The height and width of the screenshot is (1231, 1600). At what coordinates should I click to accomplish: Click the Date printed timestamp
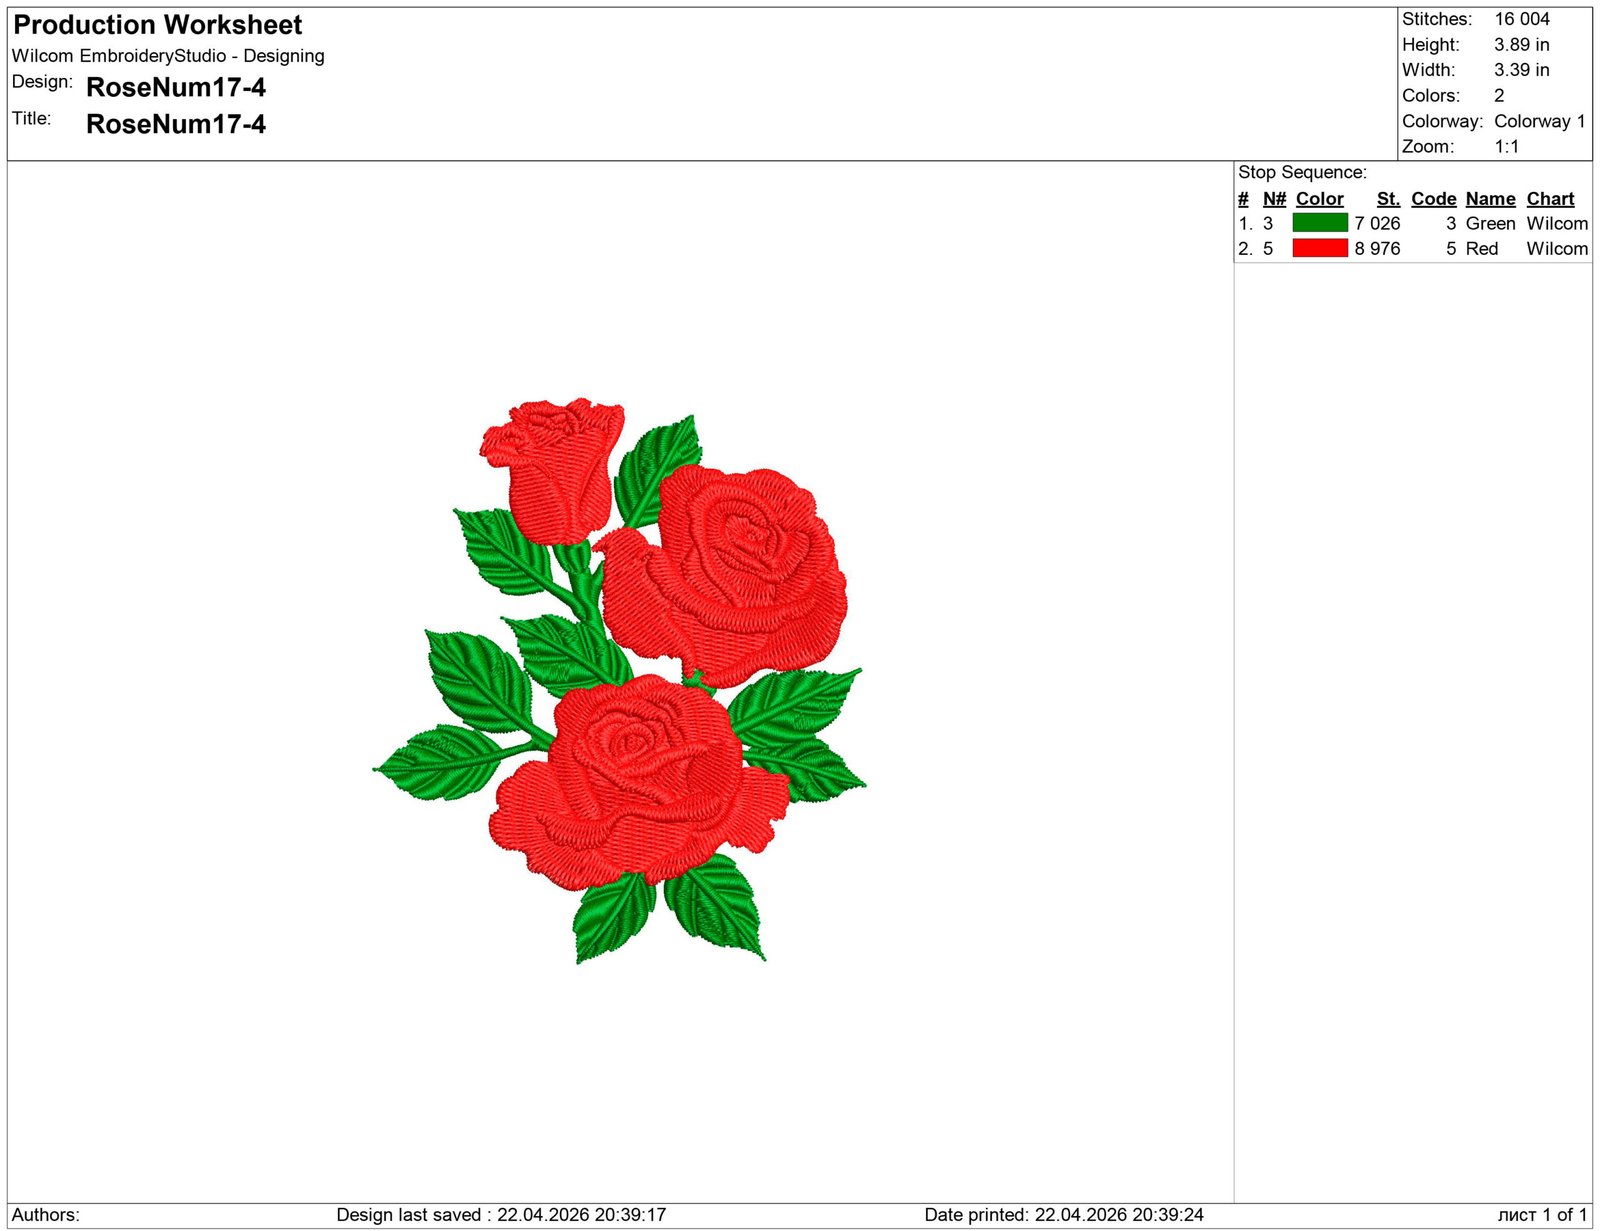coord(1063,1215)
